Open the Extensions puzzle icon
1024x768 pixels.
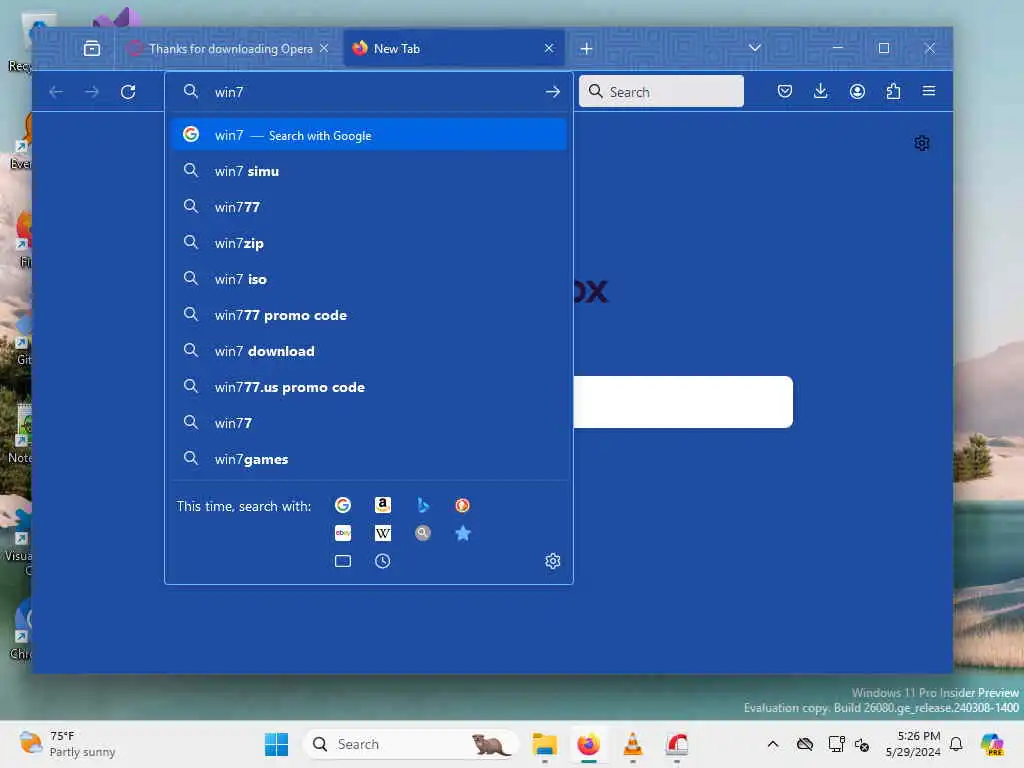pyautogui.click(x=893, y=91)
